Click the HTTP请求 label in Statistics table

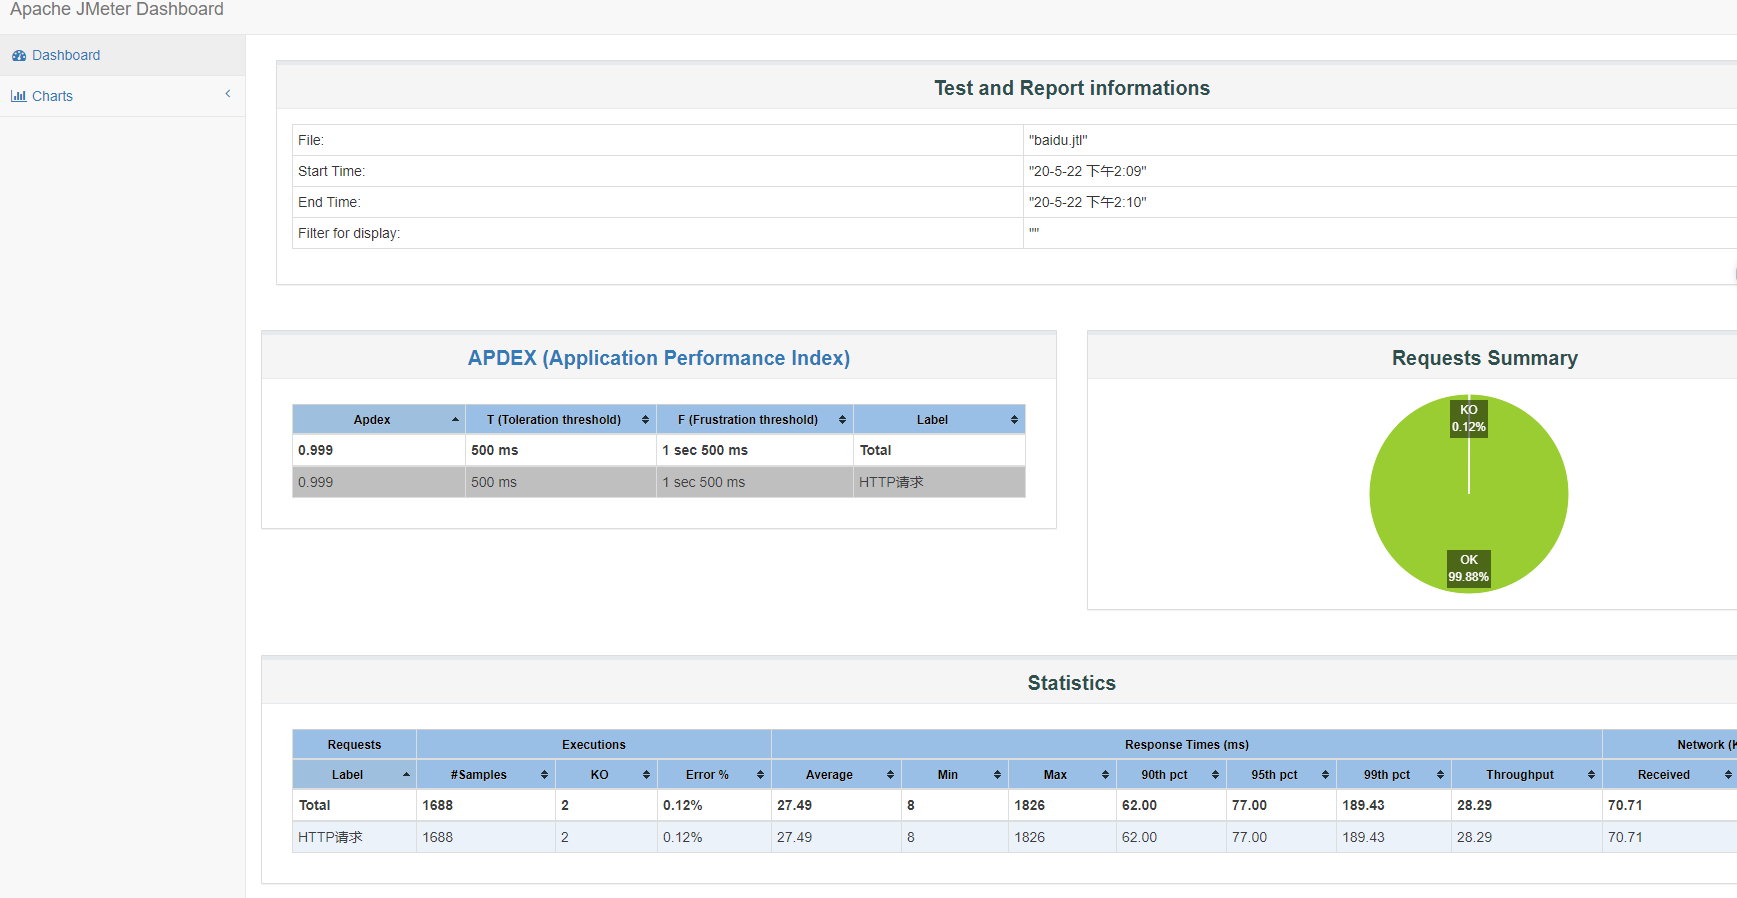(x=331, y=837)
